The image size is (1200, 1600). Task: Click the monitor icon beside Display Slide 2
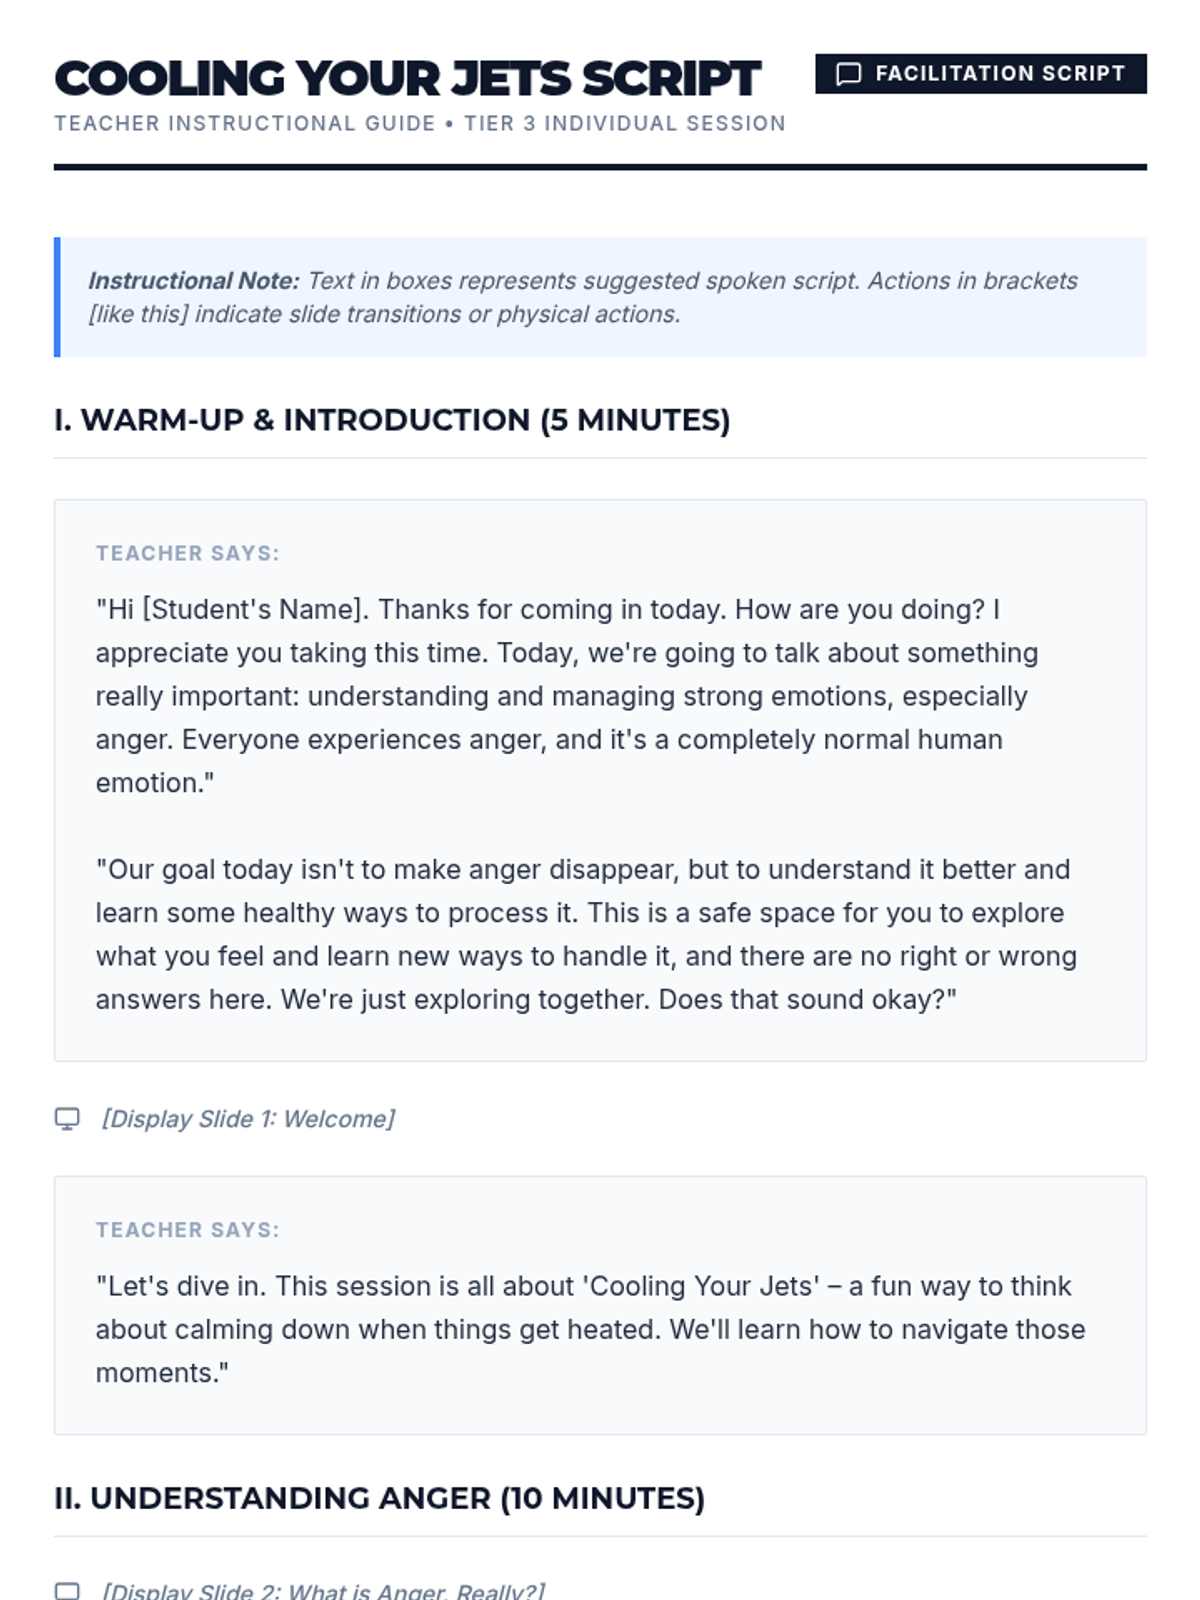(x=67, y=1590)
